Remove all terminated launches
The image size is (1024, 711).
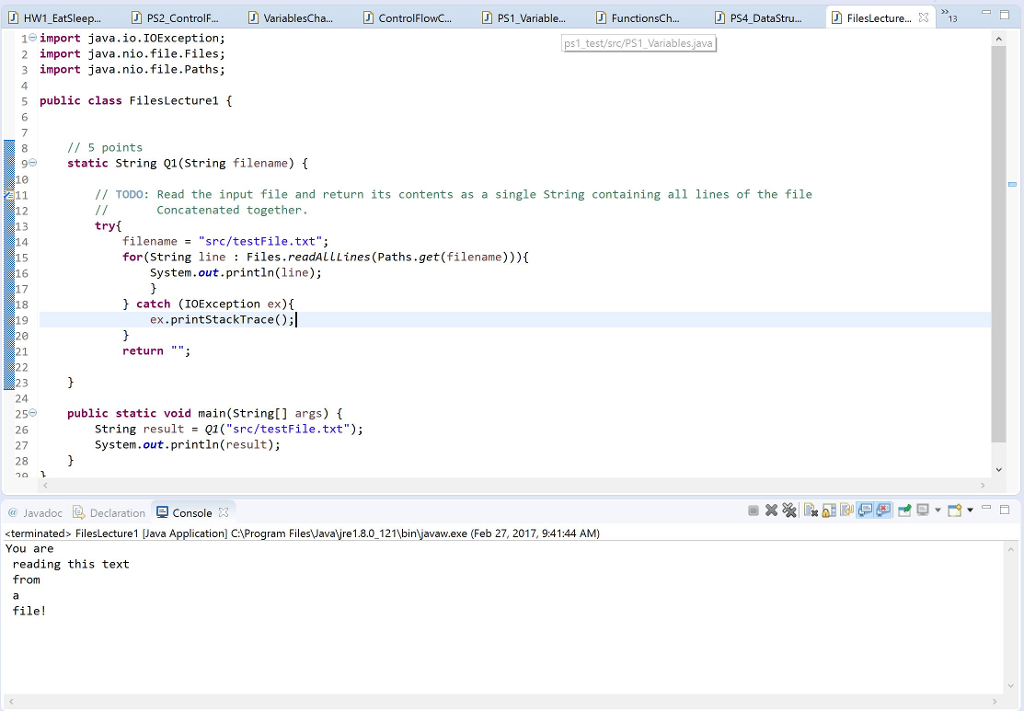click(789, 510)
